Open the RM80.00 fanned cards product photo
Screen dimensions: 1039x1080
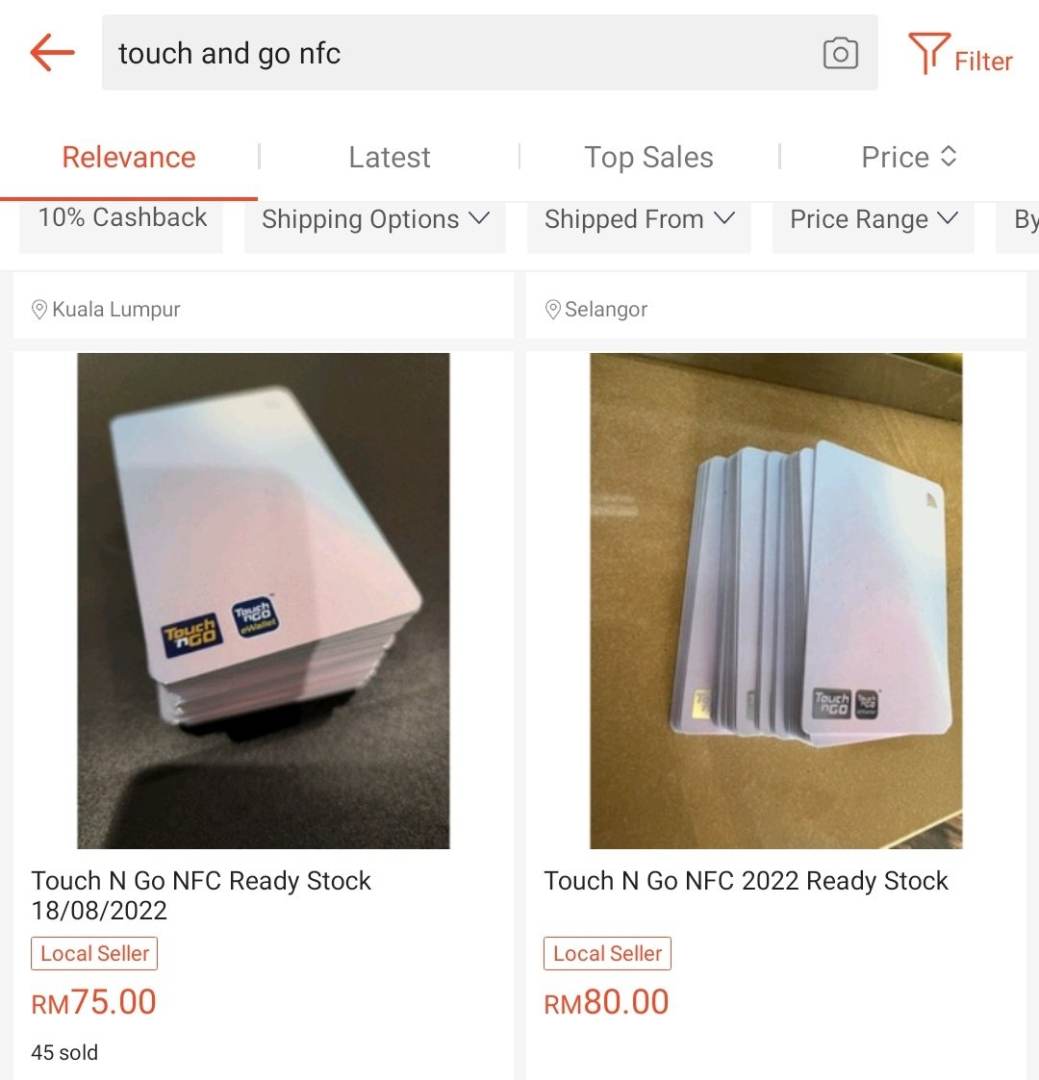tap(776, 600)
